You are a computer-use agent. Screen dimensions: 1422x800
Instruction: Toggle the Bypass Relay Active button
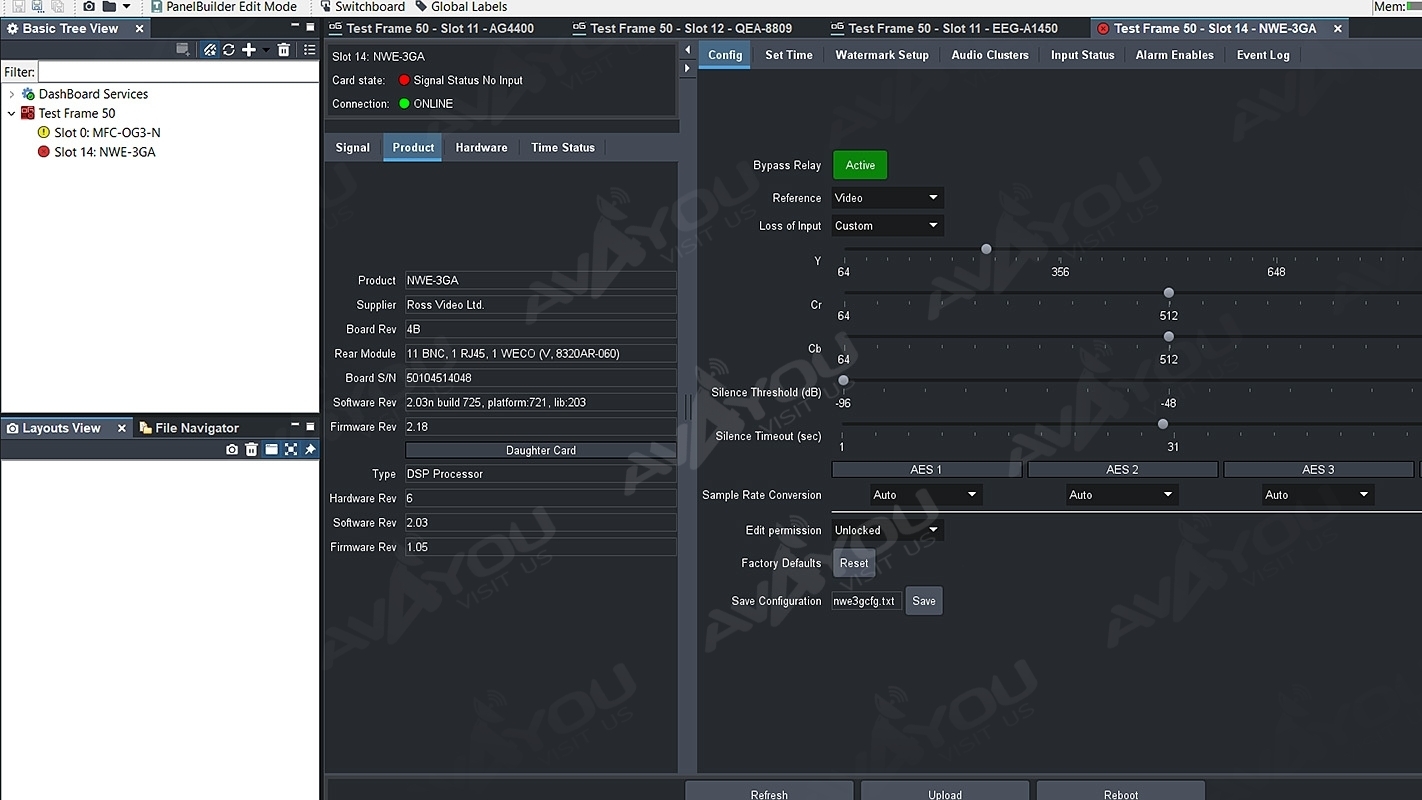[859, 165]
